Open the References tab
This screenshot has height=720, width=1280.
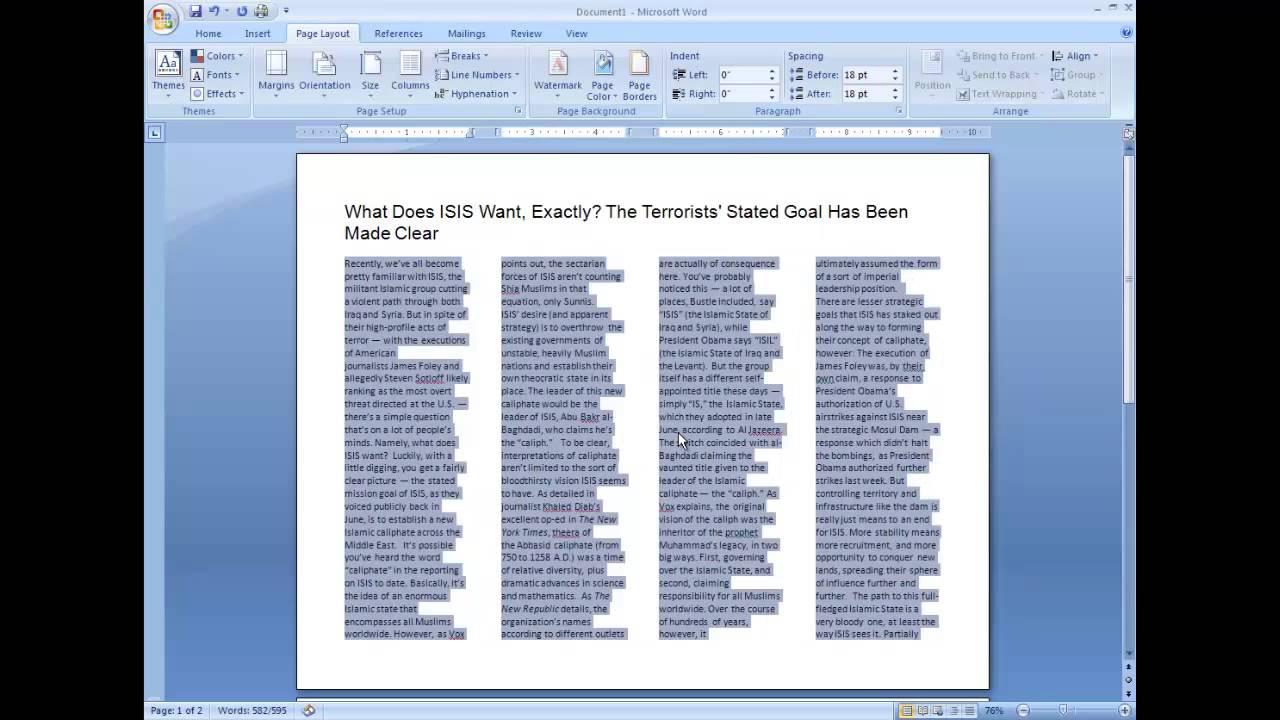[398, 33]
